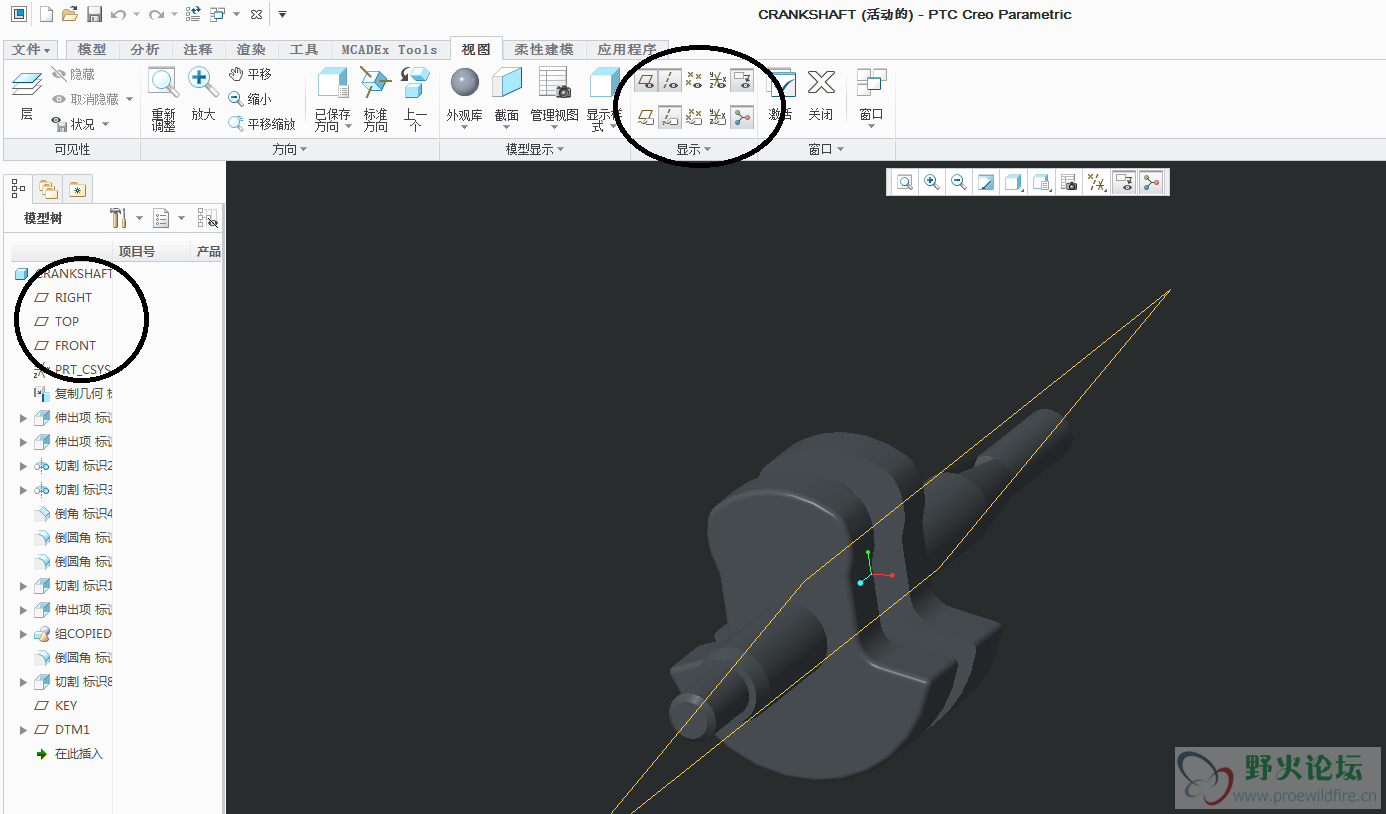Toggle annotation display in ribbon 显示 group
1386x814 pixels.
pyautogui.click(x=741, y=80)
